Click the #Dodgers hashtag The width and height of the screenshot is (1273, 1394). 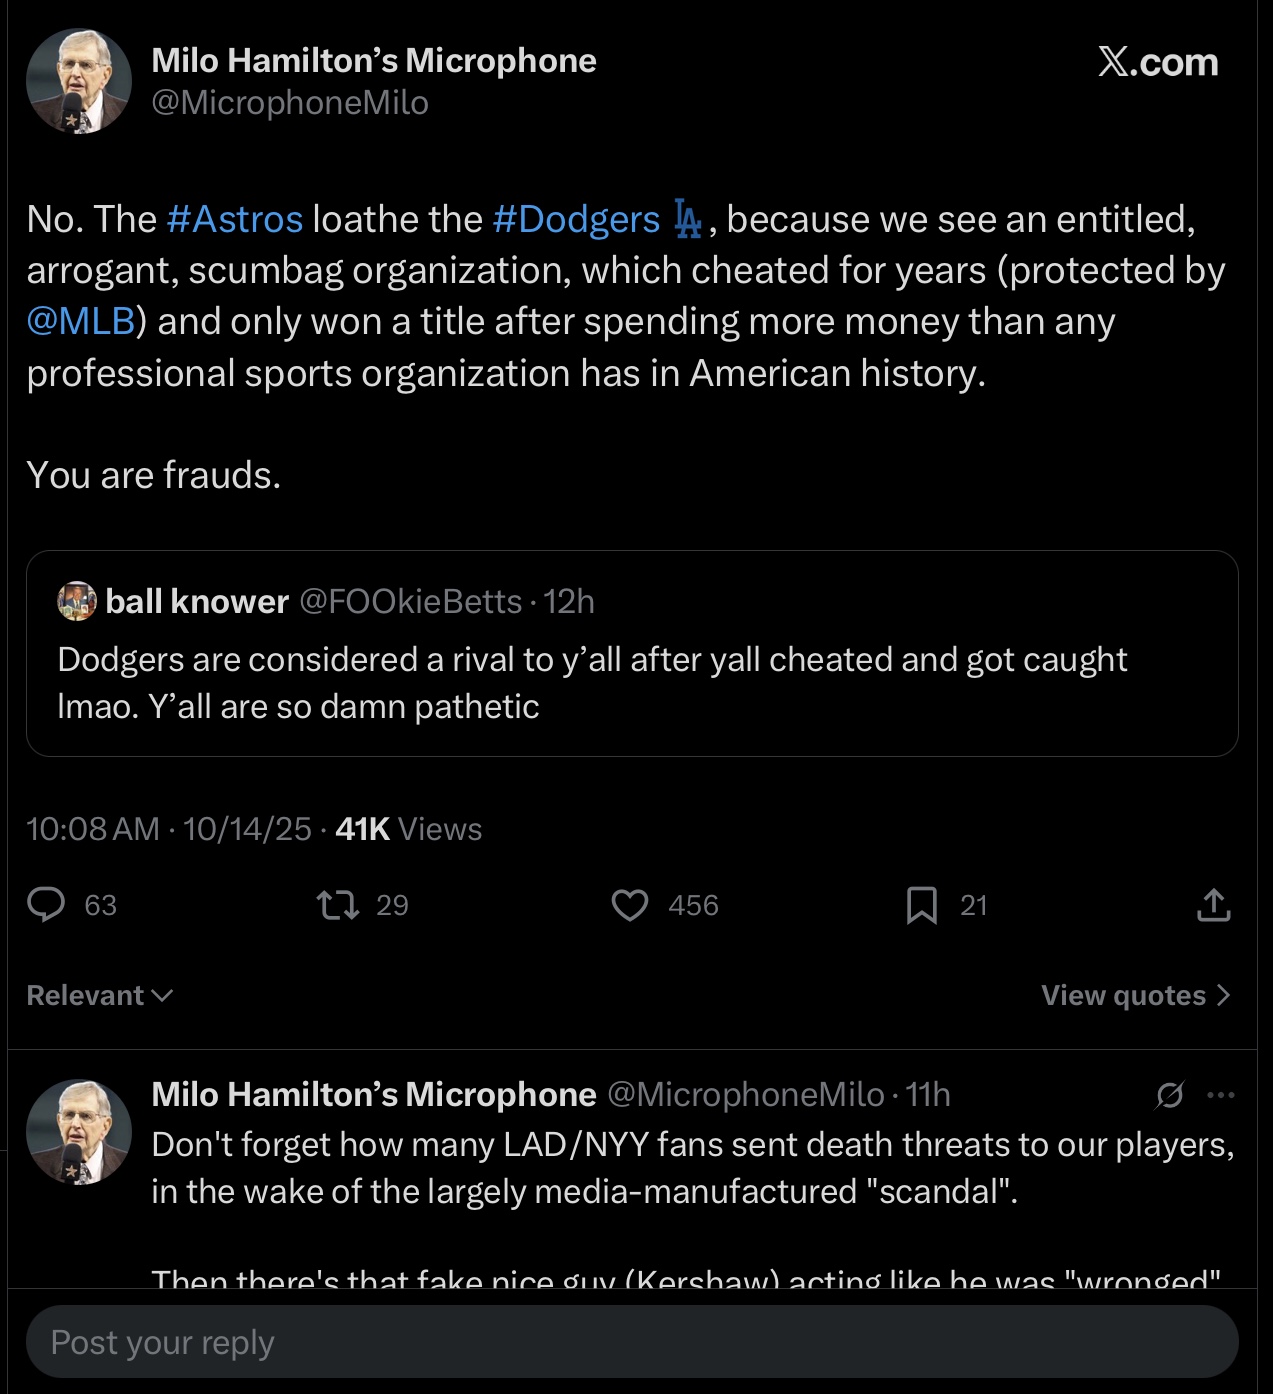(x=576, y=219)
